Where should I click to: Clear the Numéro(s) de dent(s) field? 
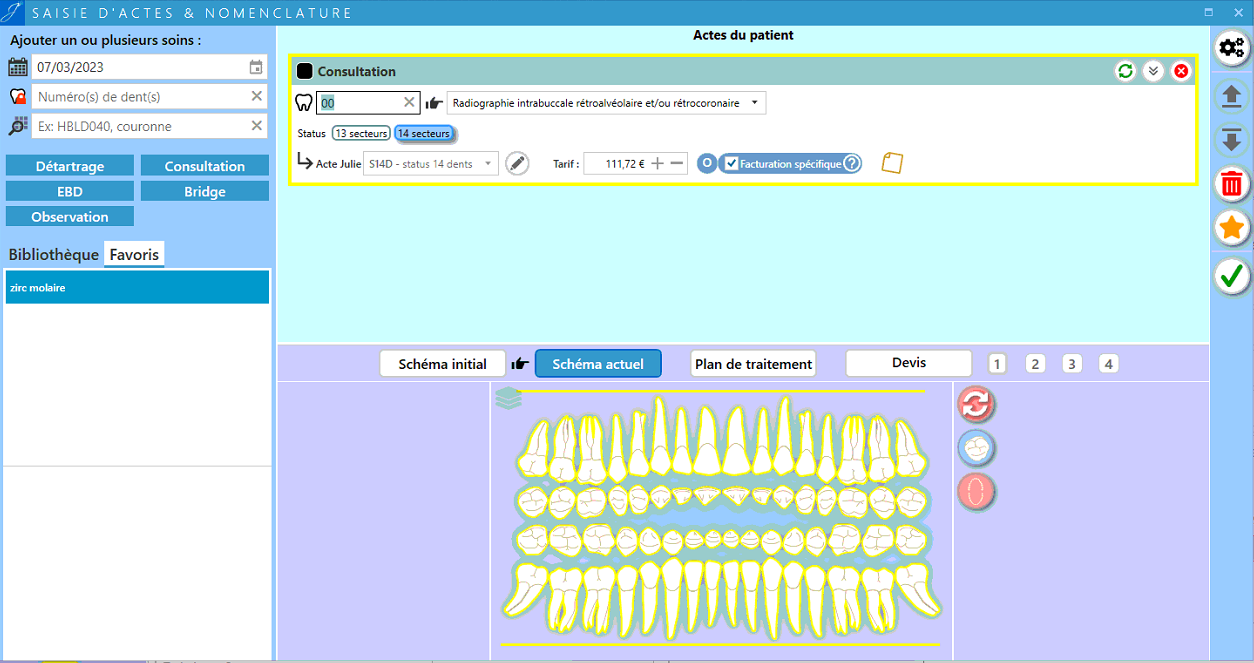point(257,96)
